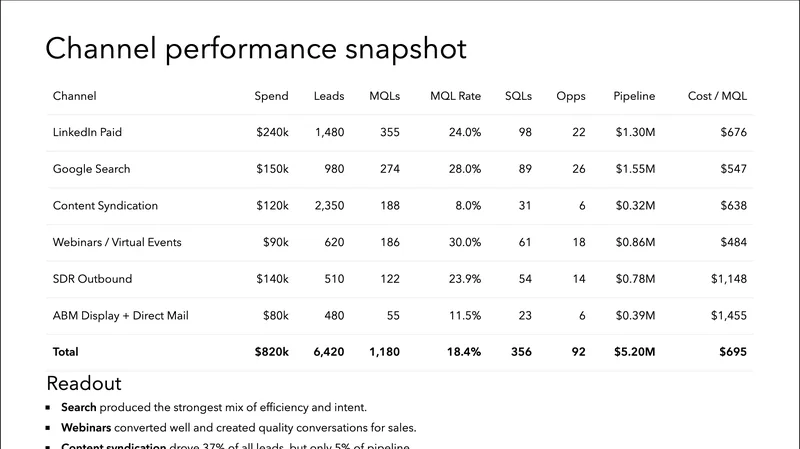Select the 'Channel' column header

(75, 97)
